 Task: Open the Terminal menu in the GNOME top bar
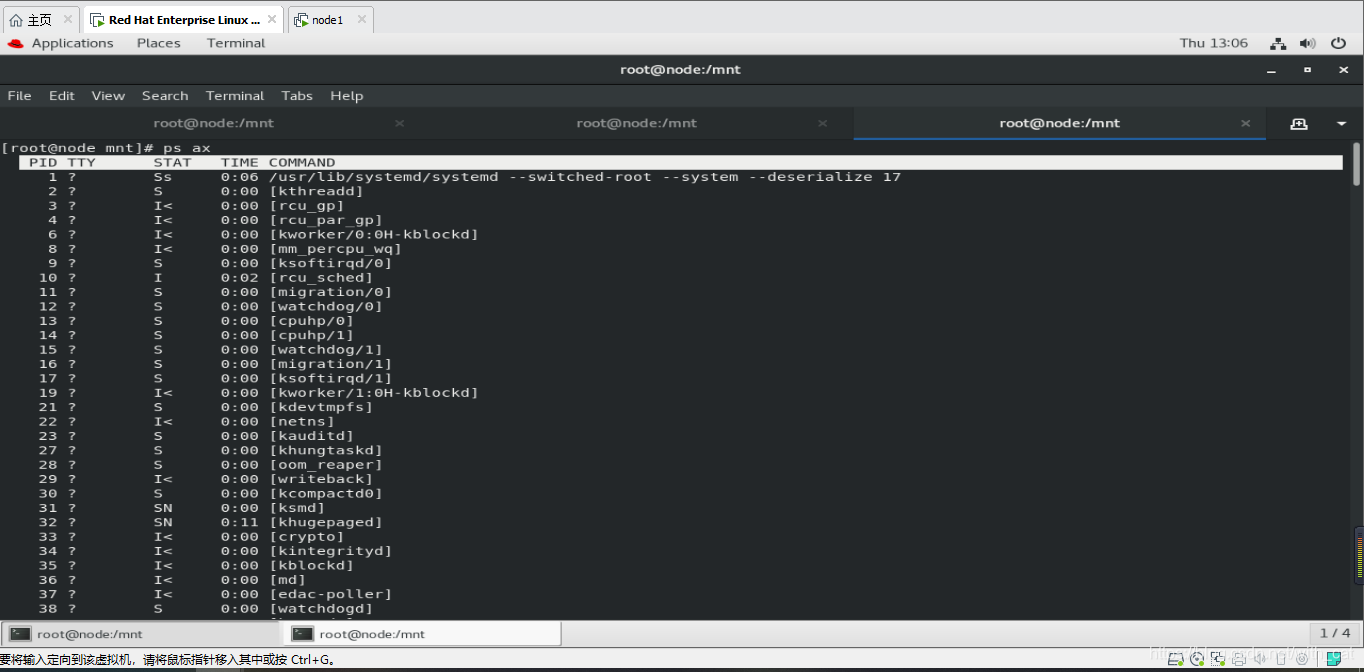pyautogui.click(x=236, y=43)
